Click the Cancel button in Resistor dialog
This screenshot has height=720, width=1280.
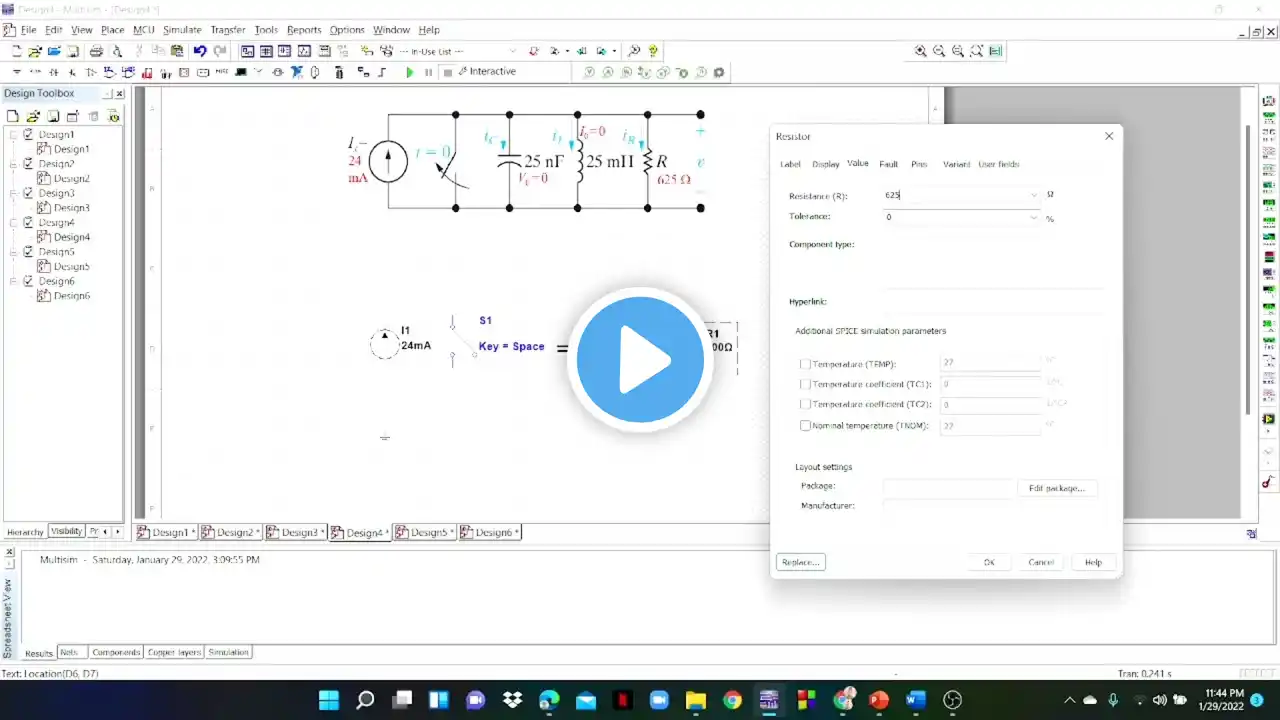(x=1041, y=562)
